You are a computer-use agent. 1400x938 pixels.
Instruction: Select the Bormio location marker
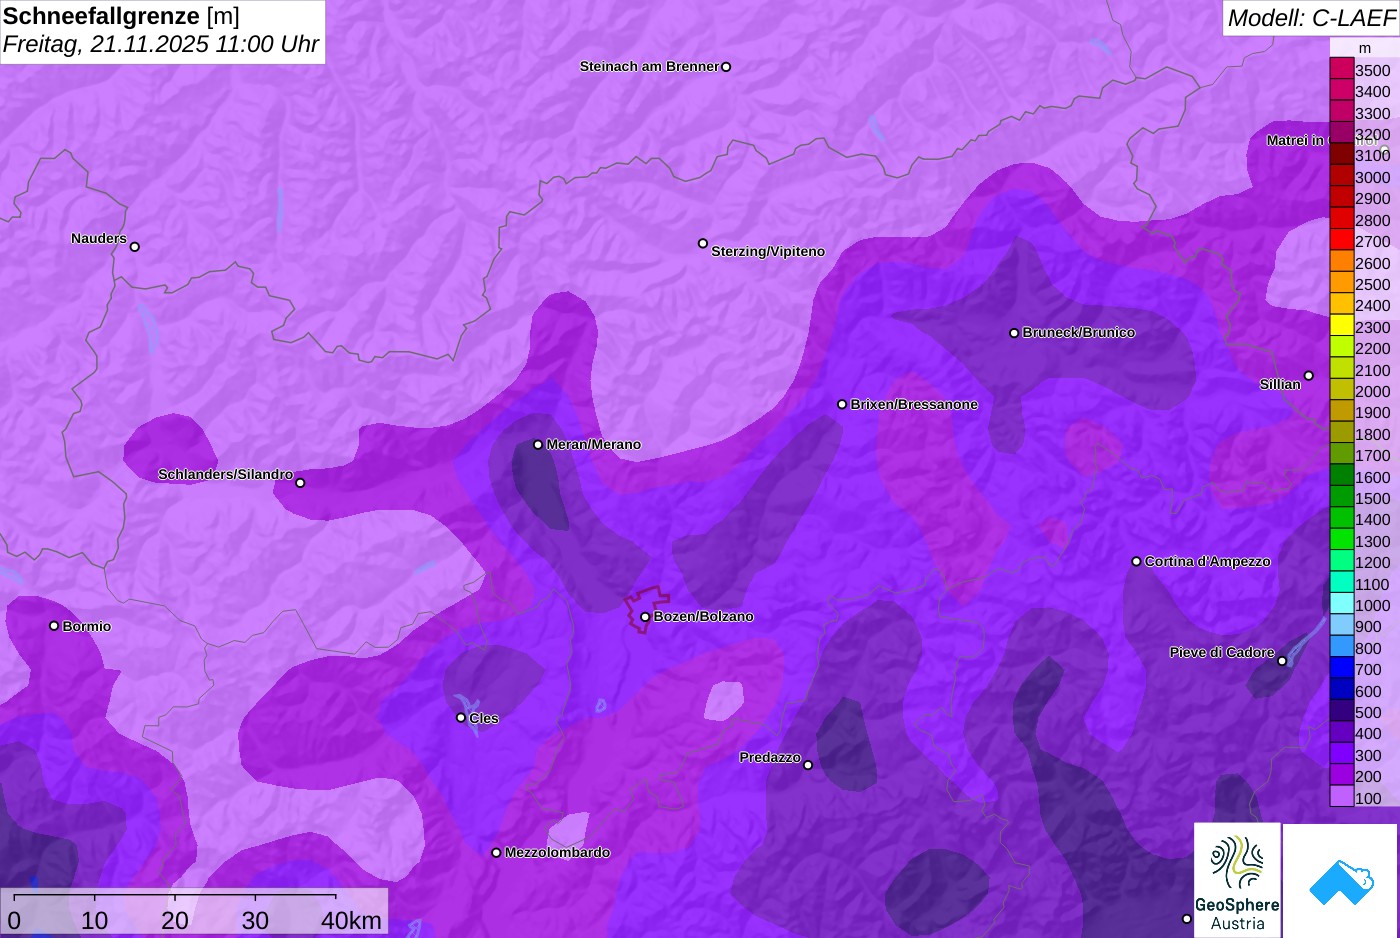tap(54, 626)
